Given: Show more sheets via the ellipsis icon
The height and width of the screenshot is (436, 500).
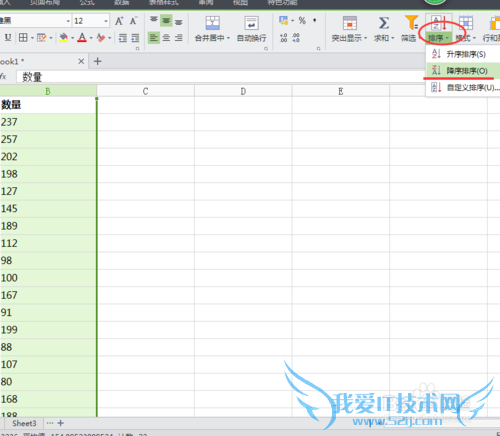Looking at the screenshot, I should pos(50,423).
